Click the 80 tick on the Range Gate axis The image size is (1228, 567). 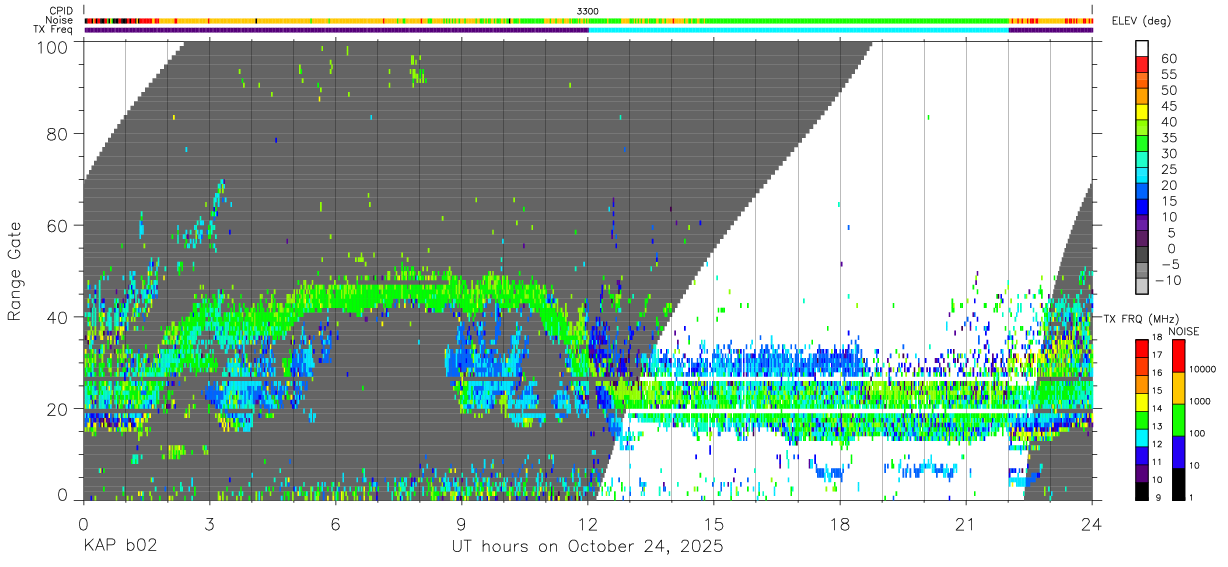(x=59, y=133)
